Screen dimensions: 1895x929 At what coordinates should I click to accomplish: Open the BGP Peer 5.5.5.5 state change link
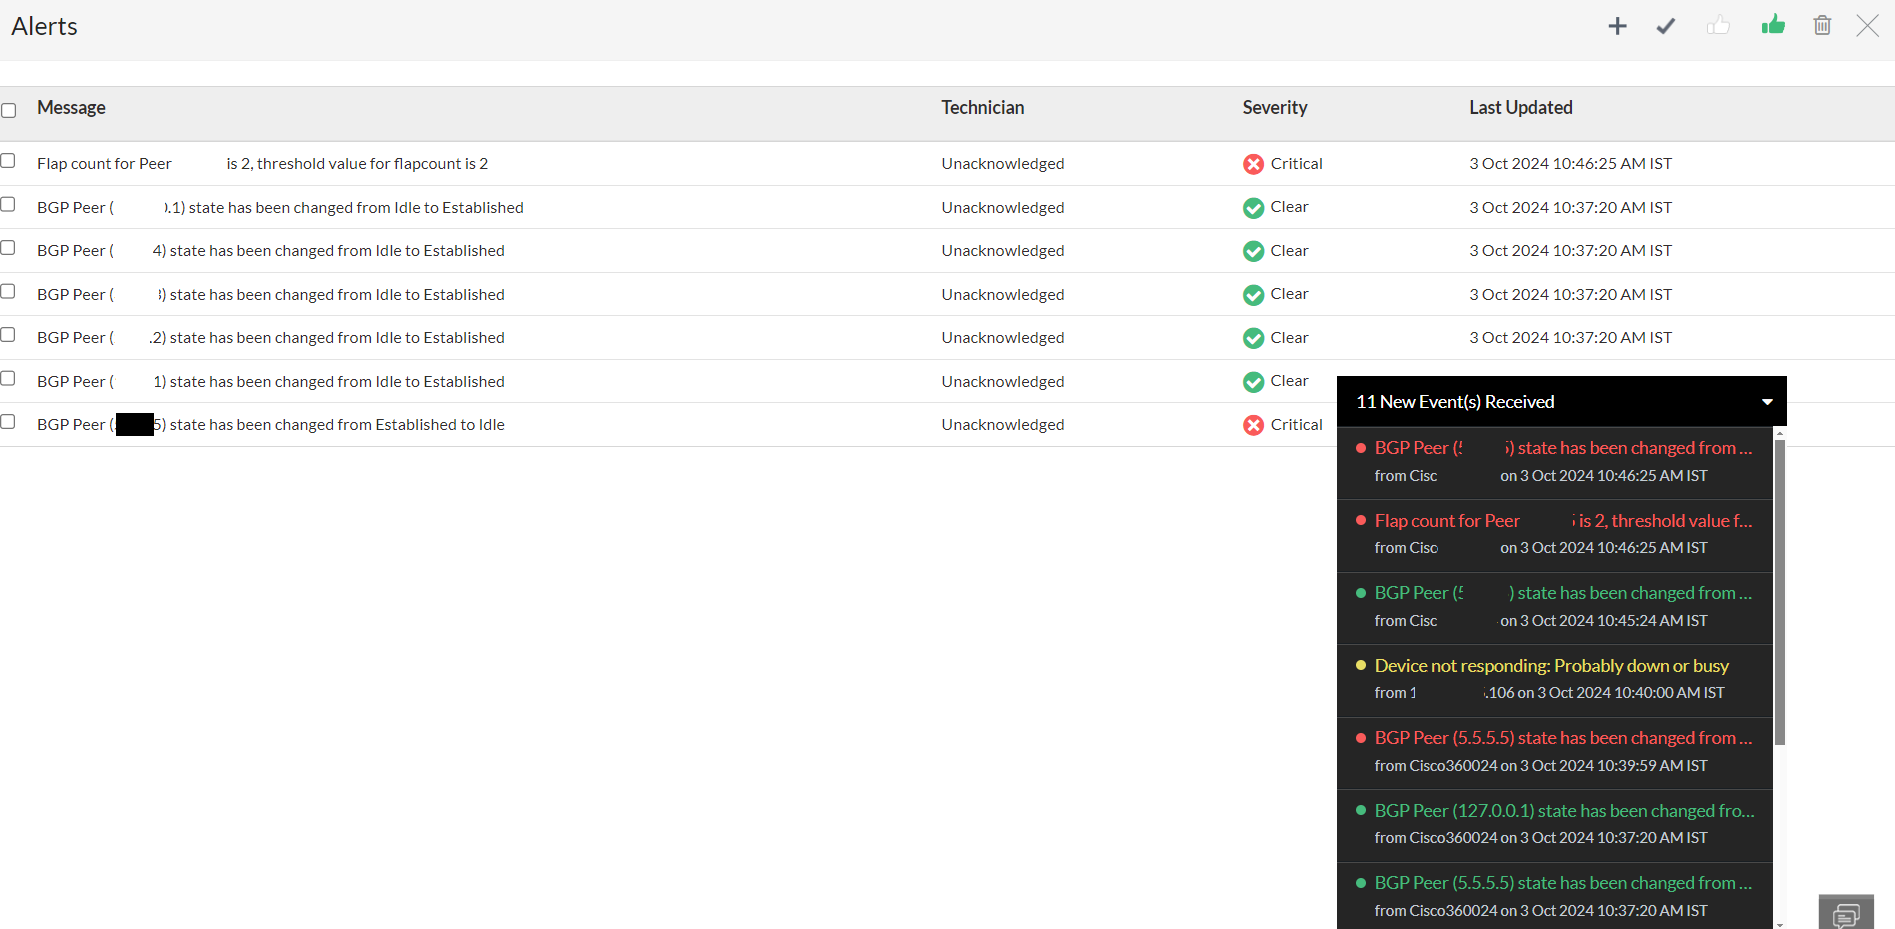(x=1563, y=737)
